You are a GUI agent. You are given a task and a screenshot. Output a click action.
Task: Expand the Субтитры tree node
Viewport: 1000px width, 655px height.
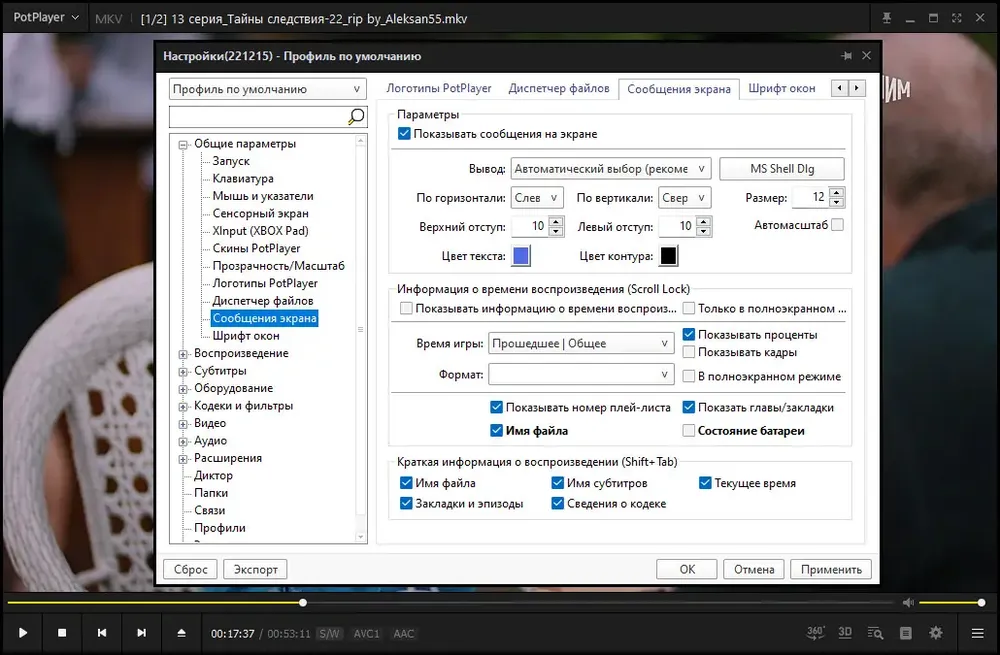coord(183,371)
